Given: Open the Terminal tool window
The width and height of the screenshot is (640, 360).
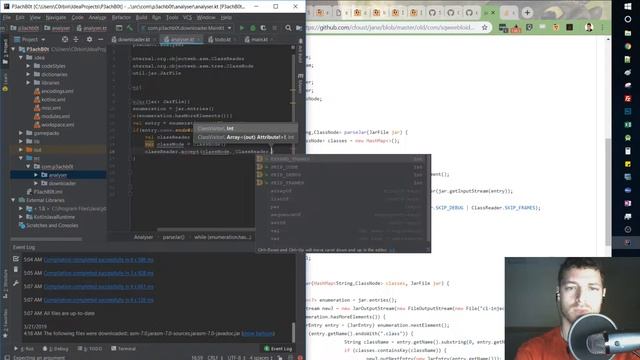Looking at the screenshot, I should pyautogui.click(x=124, y=349).
